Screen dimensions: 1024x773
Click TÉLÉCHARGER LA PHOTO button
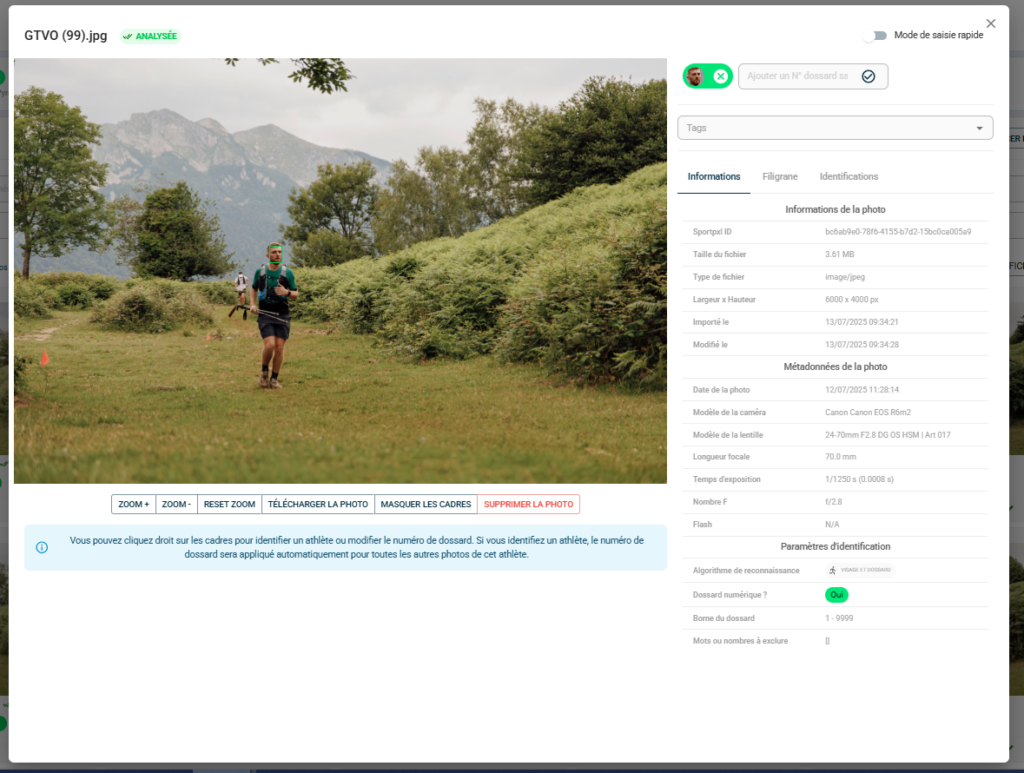(318, 504)
